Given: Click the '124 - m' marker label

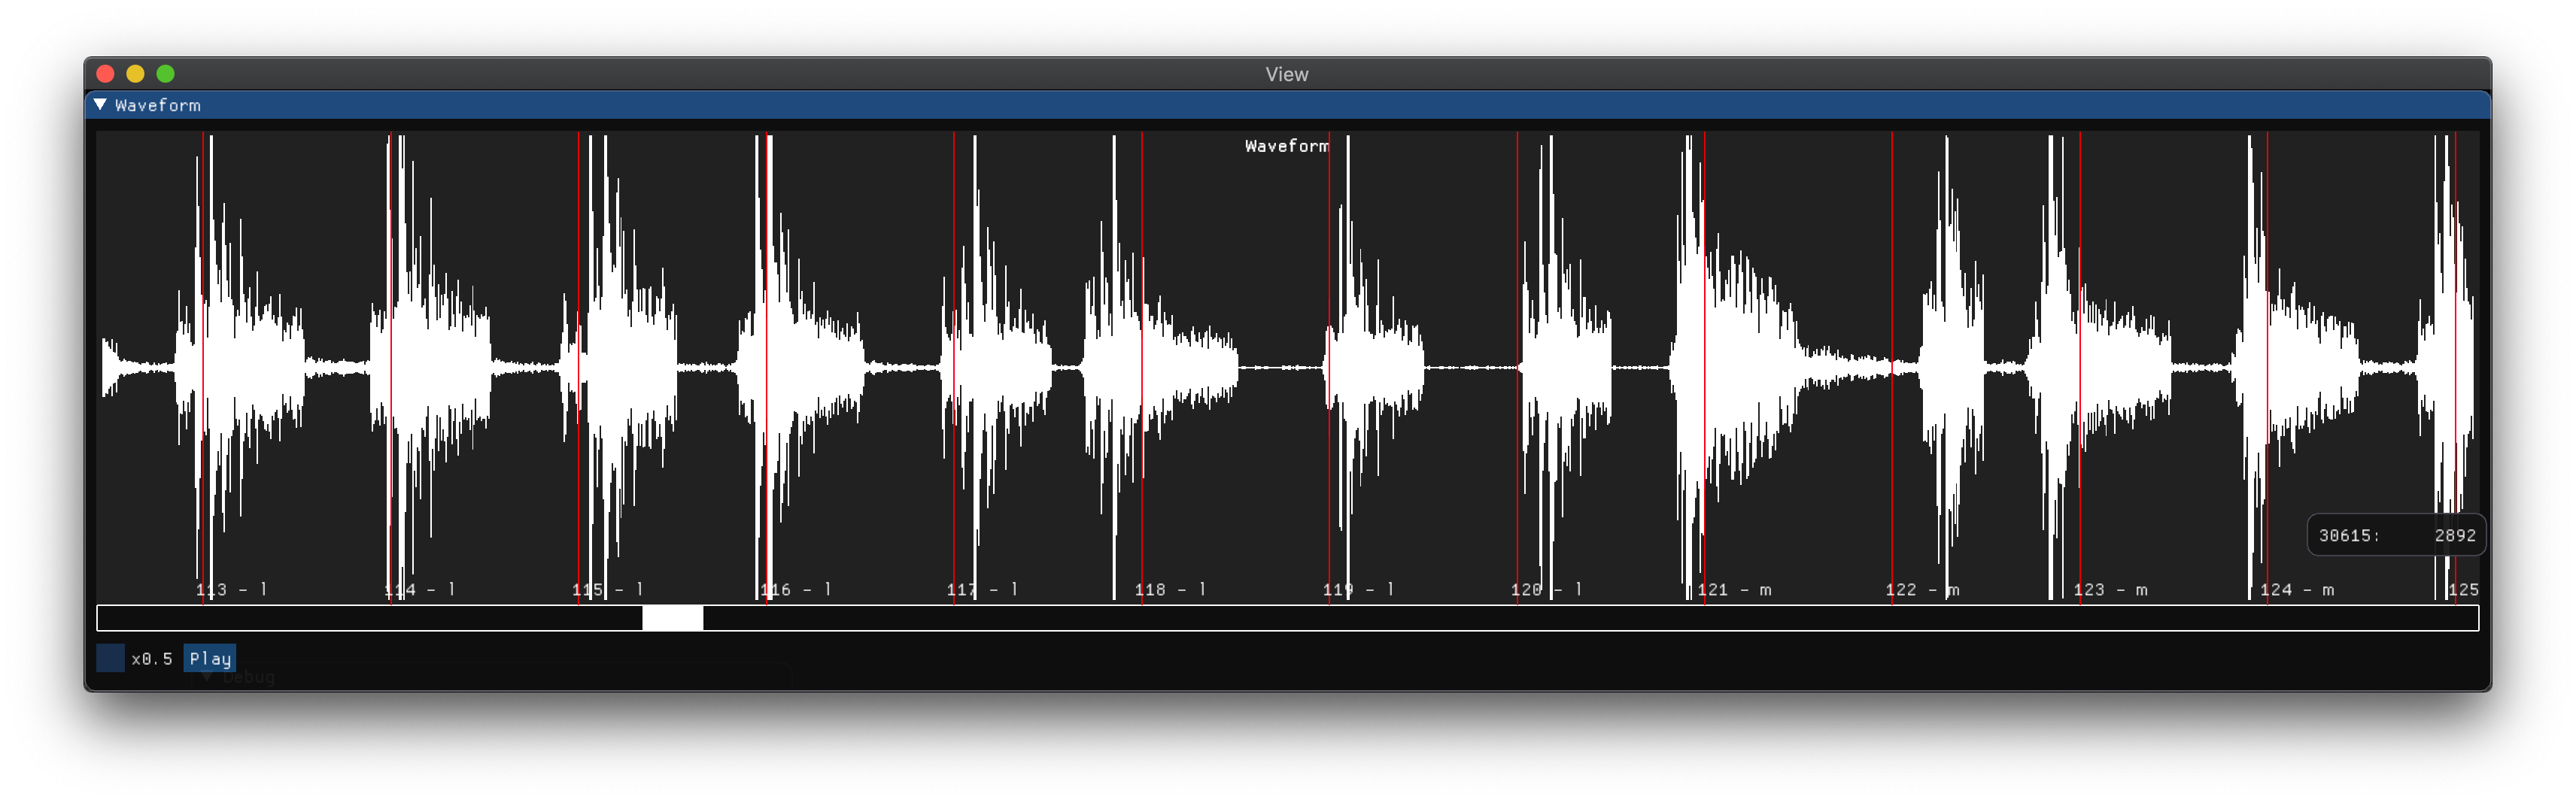Looking at the screenshot, I should pyautogui.click(x=2297, y=590).
